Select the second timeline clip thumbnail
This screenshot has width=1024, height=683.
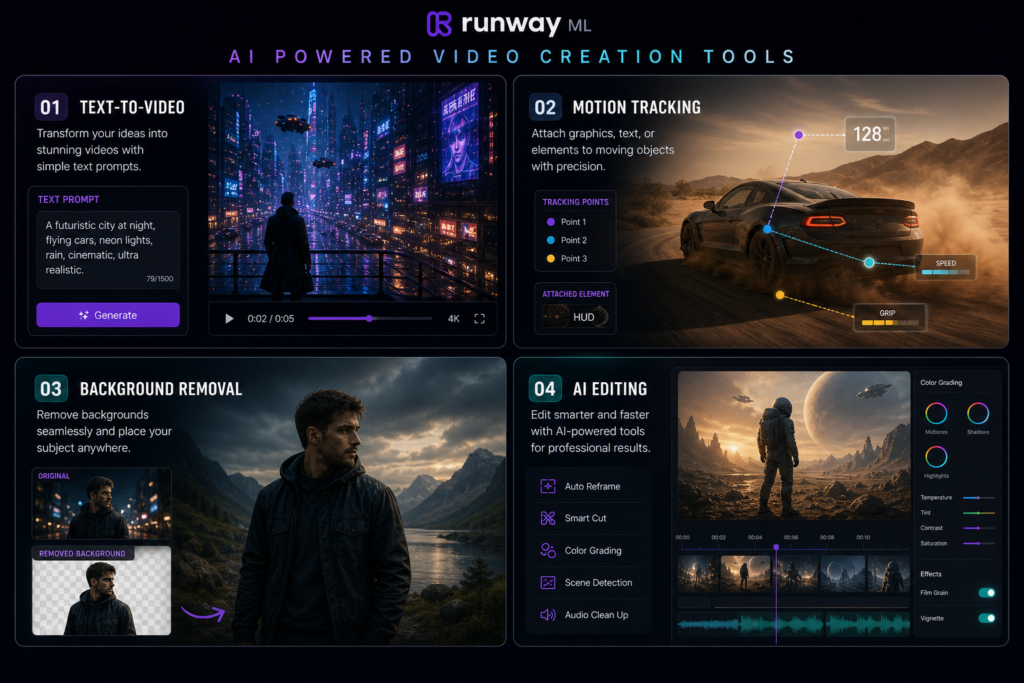[745, 574]
